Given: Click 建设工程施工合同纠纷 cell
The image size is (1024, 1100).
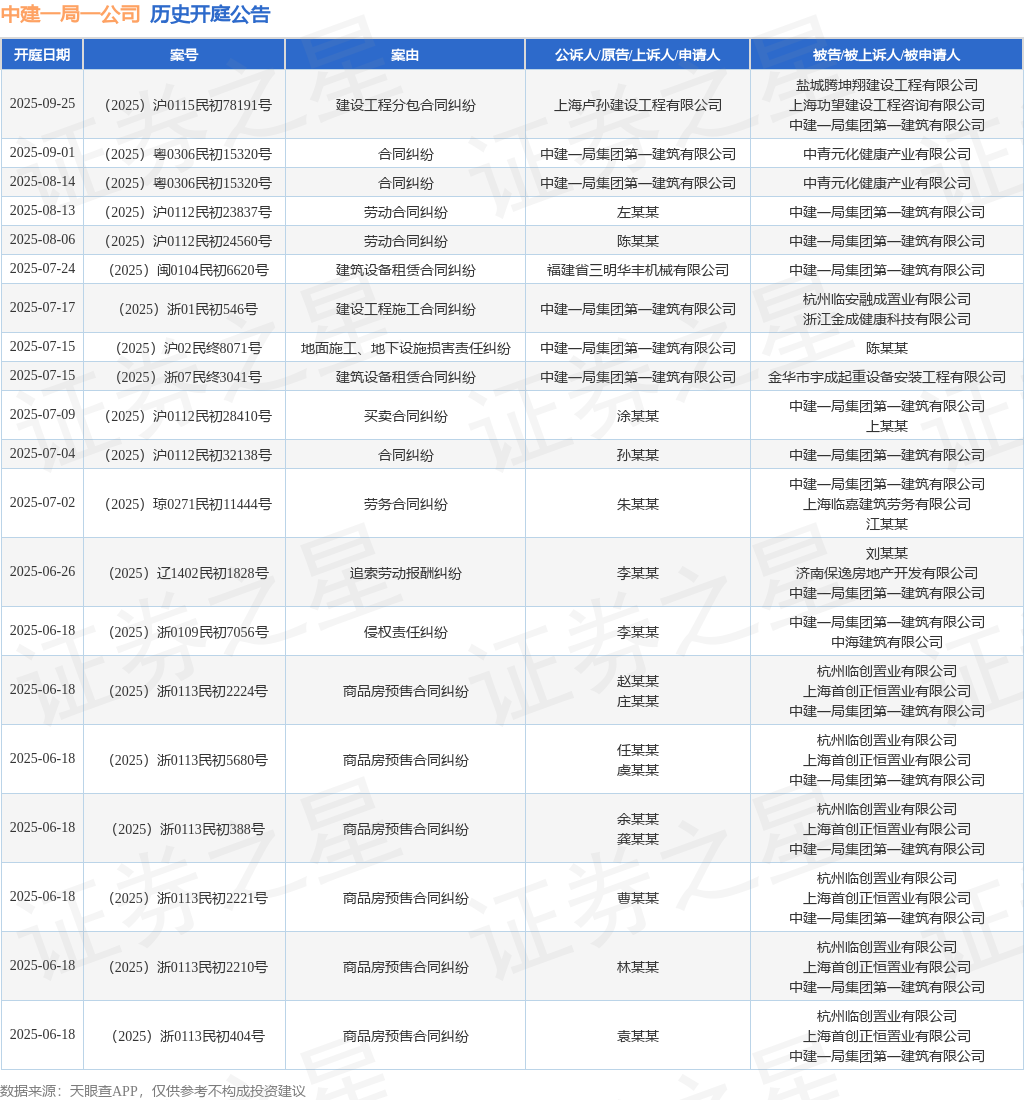Looking at the screenshot, I should pos(405,309).
